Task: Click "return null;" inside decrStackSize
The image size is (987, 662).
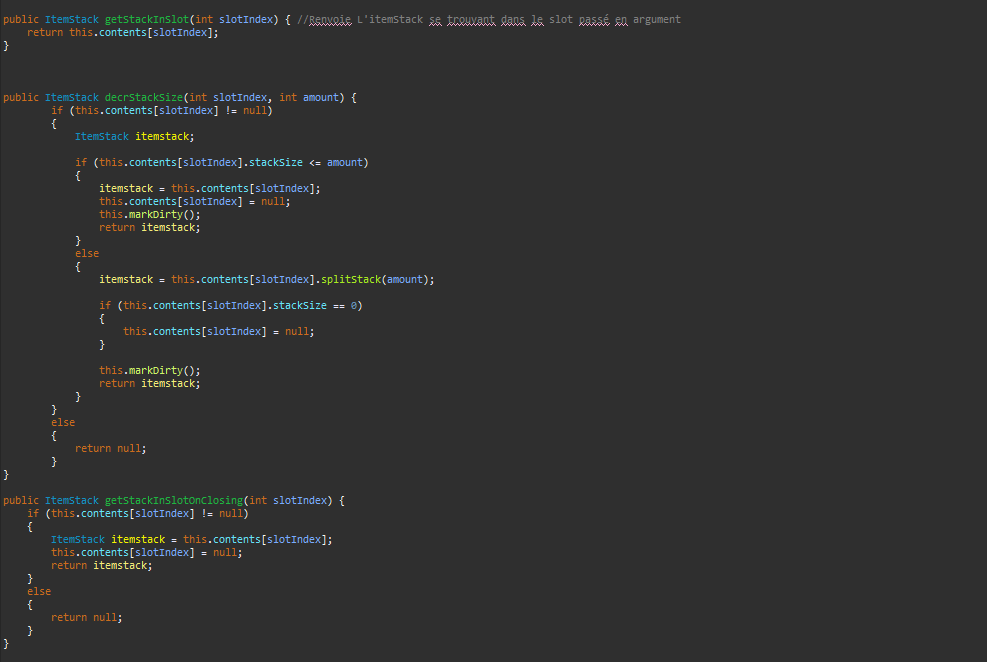Action: [x=110, y=448]
